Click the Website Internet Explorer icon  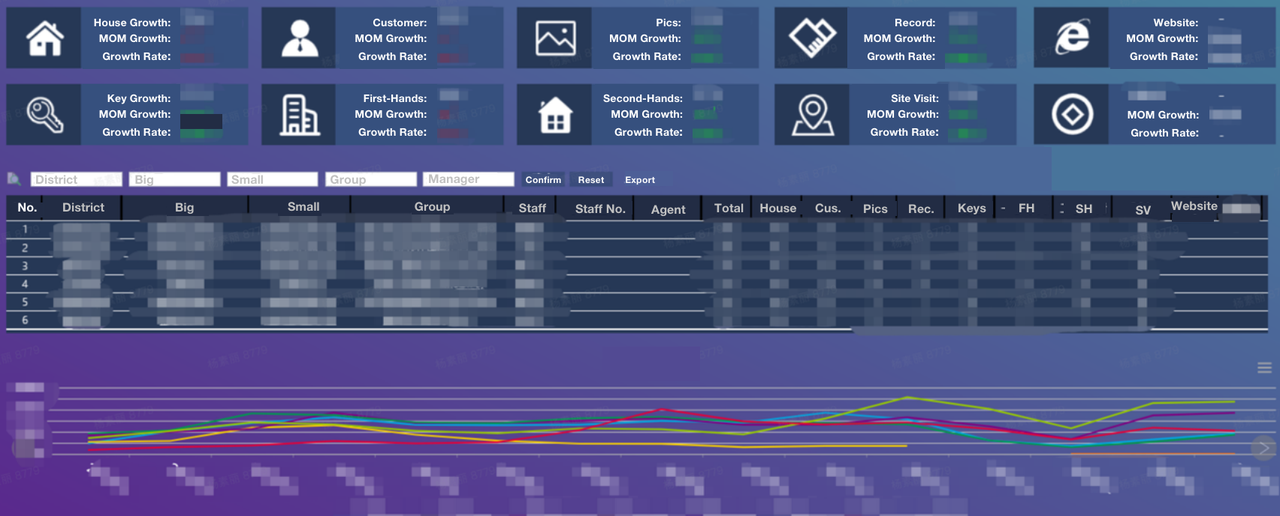tap(1071, 39)
